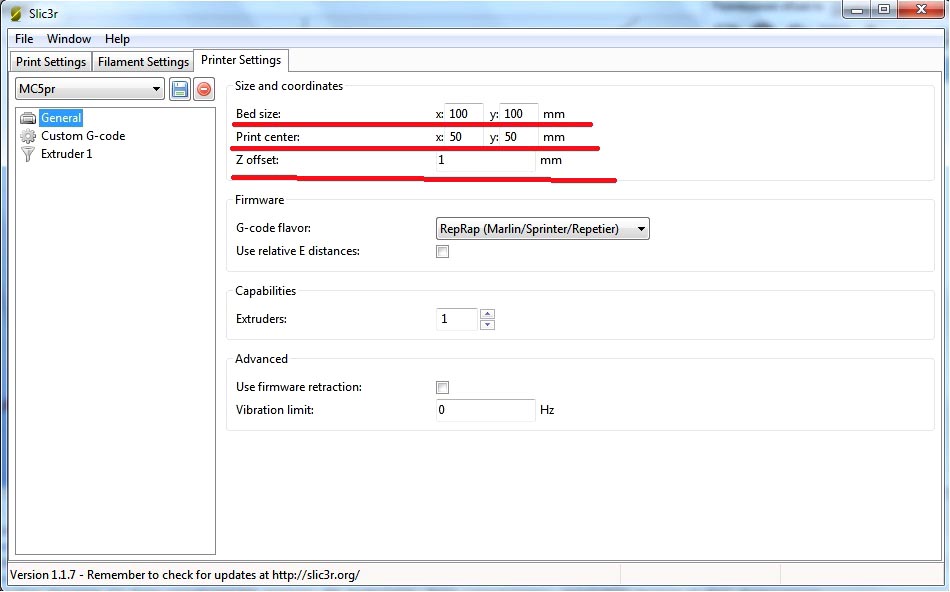Viewport: 950px width, 592px height.
Task: Open the File menu
Action: click(24, 39)
